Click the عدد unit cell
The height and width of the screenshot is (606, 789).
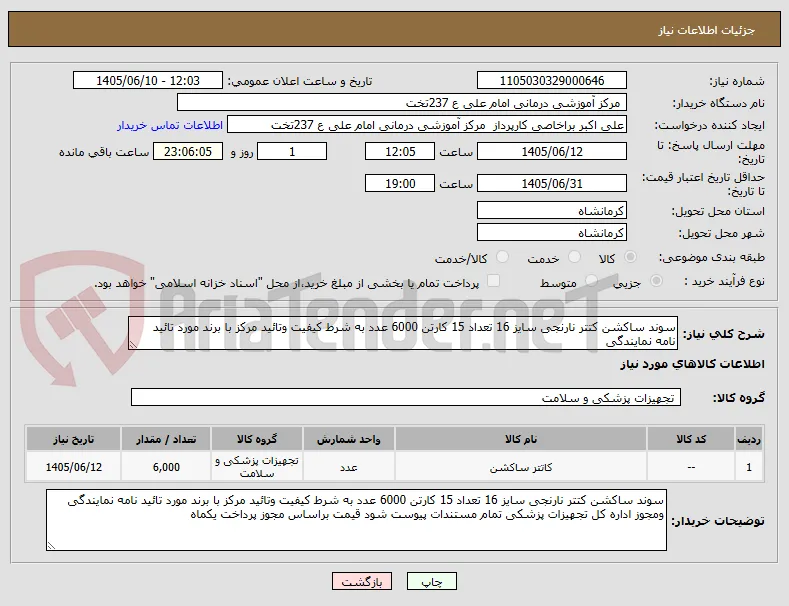(349, 467)
